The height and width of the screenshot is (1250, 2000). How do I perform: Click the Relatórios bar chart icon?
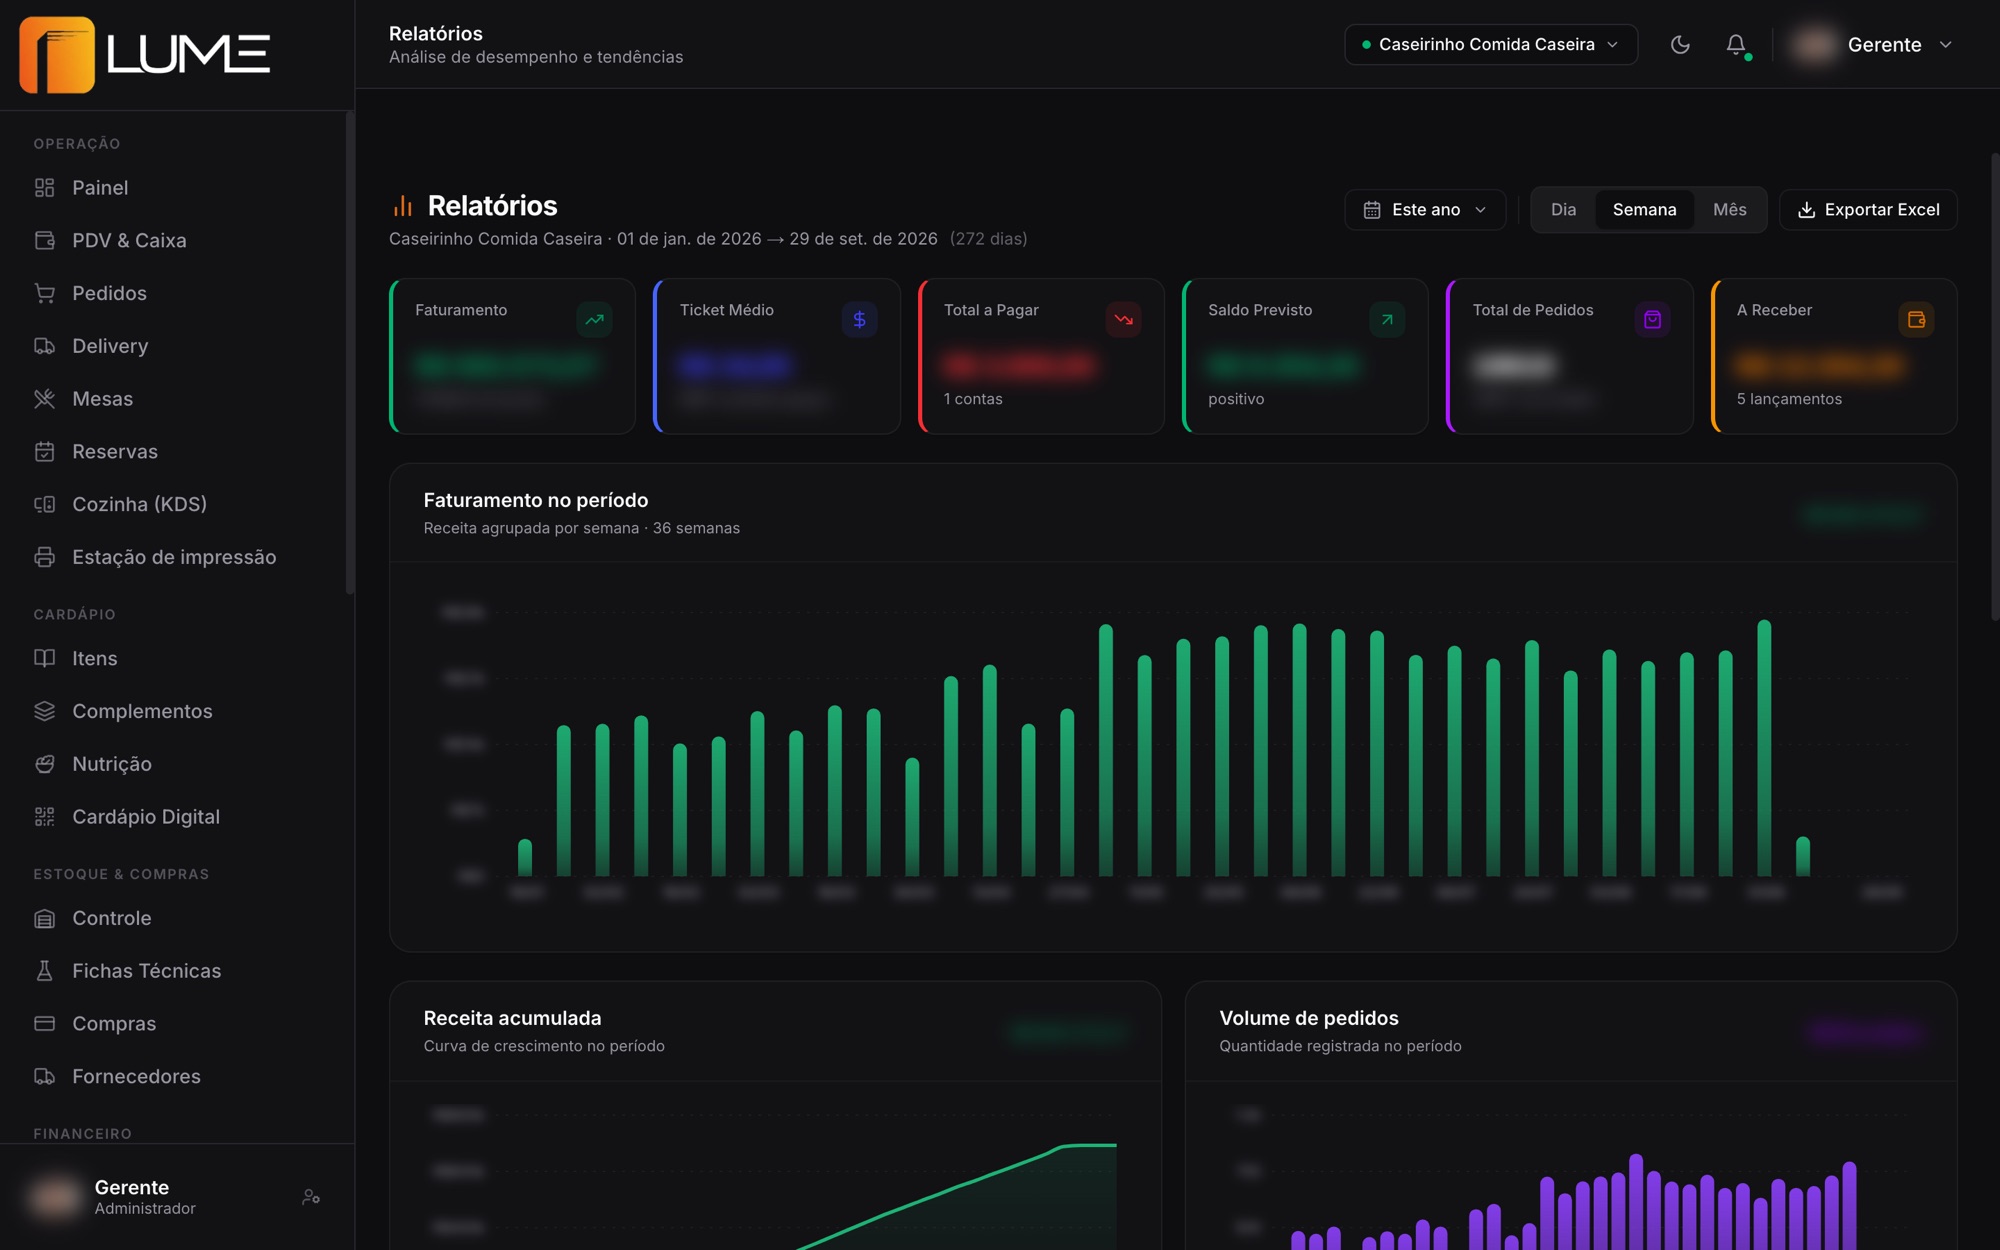coord(403,206)
